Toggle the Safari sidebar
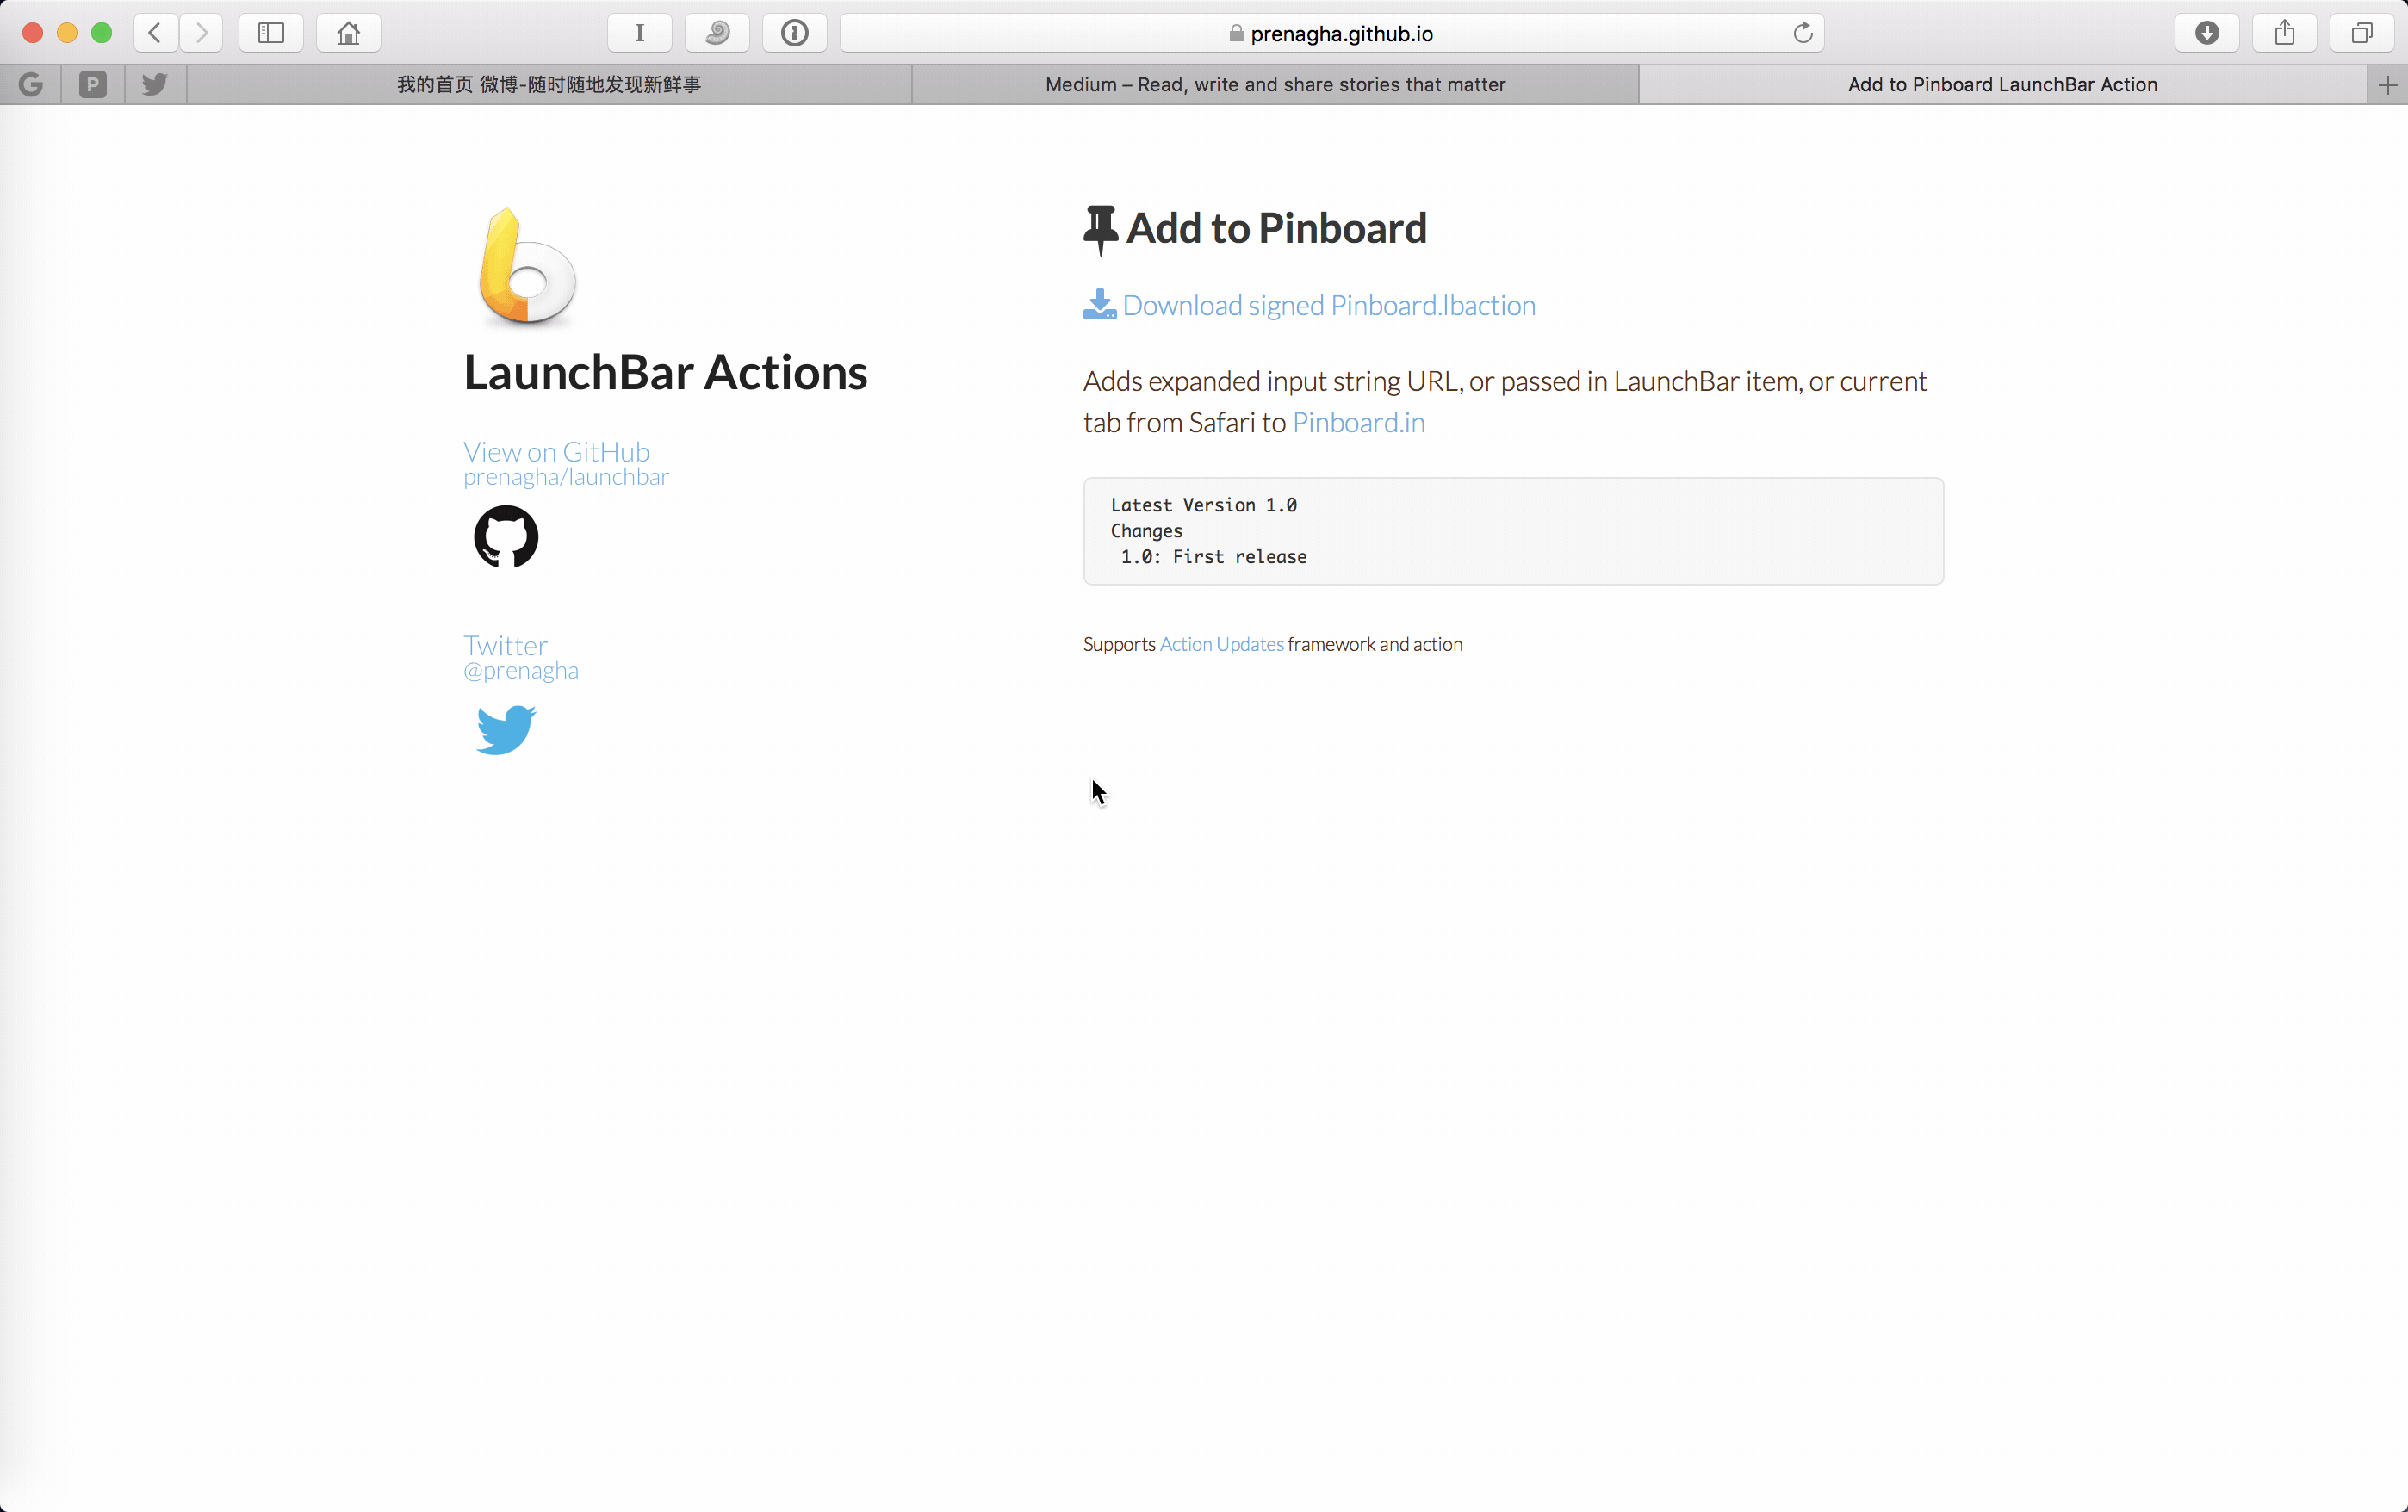Image resolution: width=2408 pixels, height=1512 pixels. tap(271, 33)
